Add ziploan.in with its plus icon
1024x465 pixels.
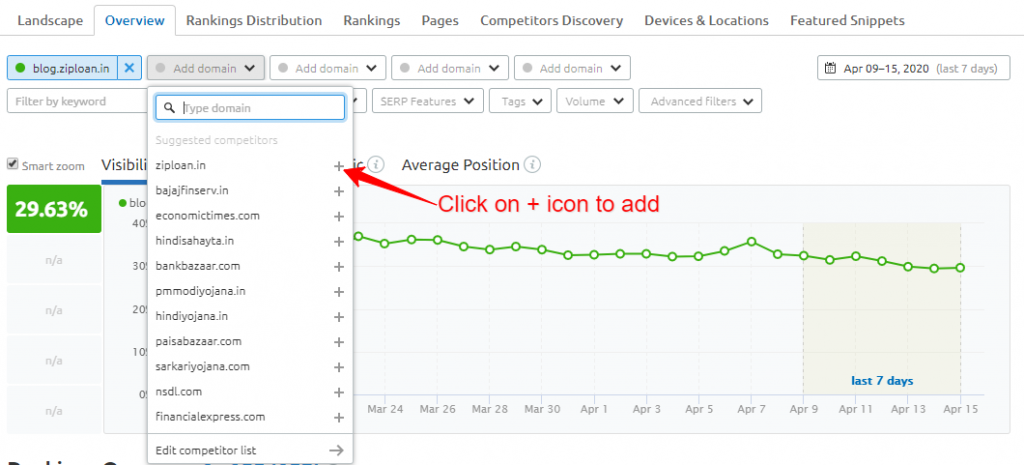pyautogui.click(x=338, y=166)
